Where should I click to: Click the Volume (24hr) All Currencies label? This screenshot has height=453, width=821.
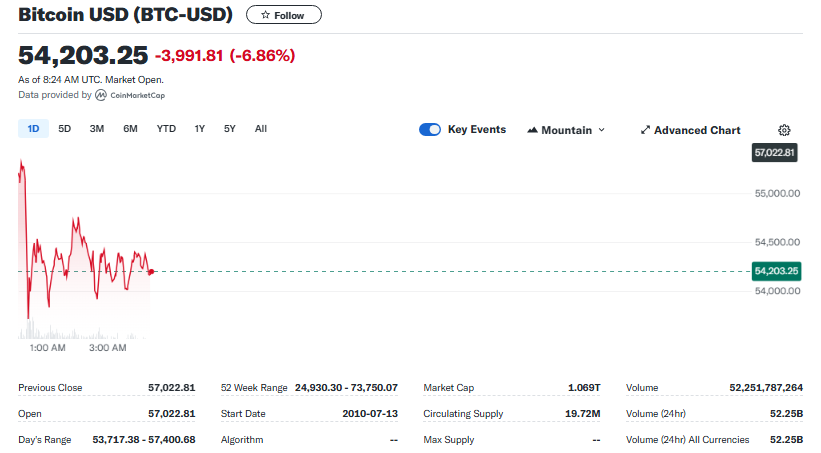687,439
